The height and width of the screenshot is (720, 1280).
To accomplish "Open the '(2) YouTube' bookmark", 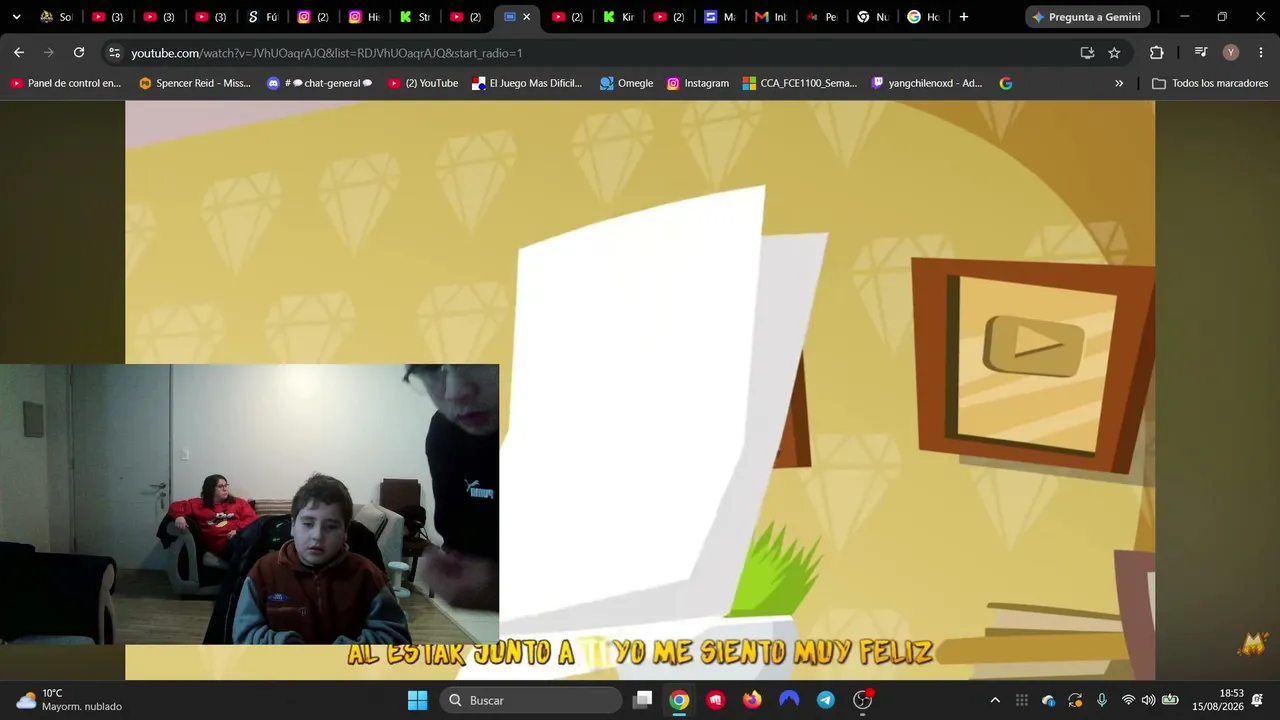I will click(423, 83).
